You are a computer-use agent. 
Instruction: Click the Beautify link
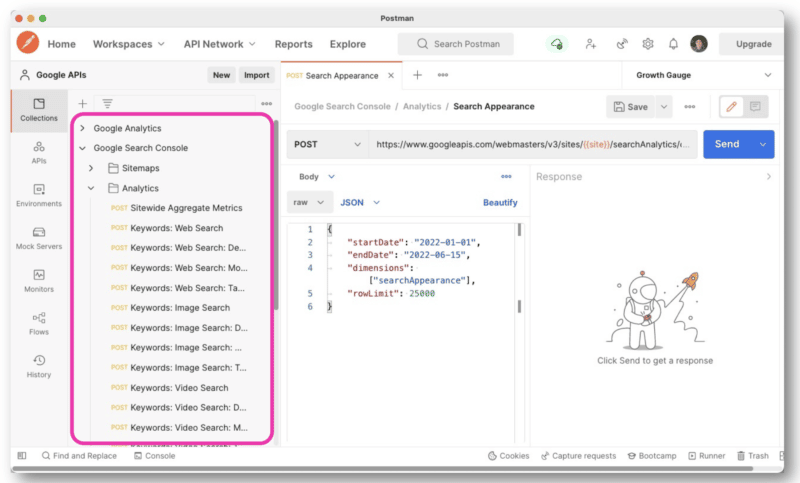point(500,202)
